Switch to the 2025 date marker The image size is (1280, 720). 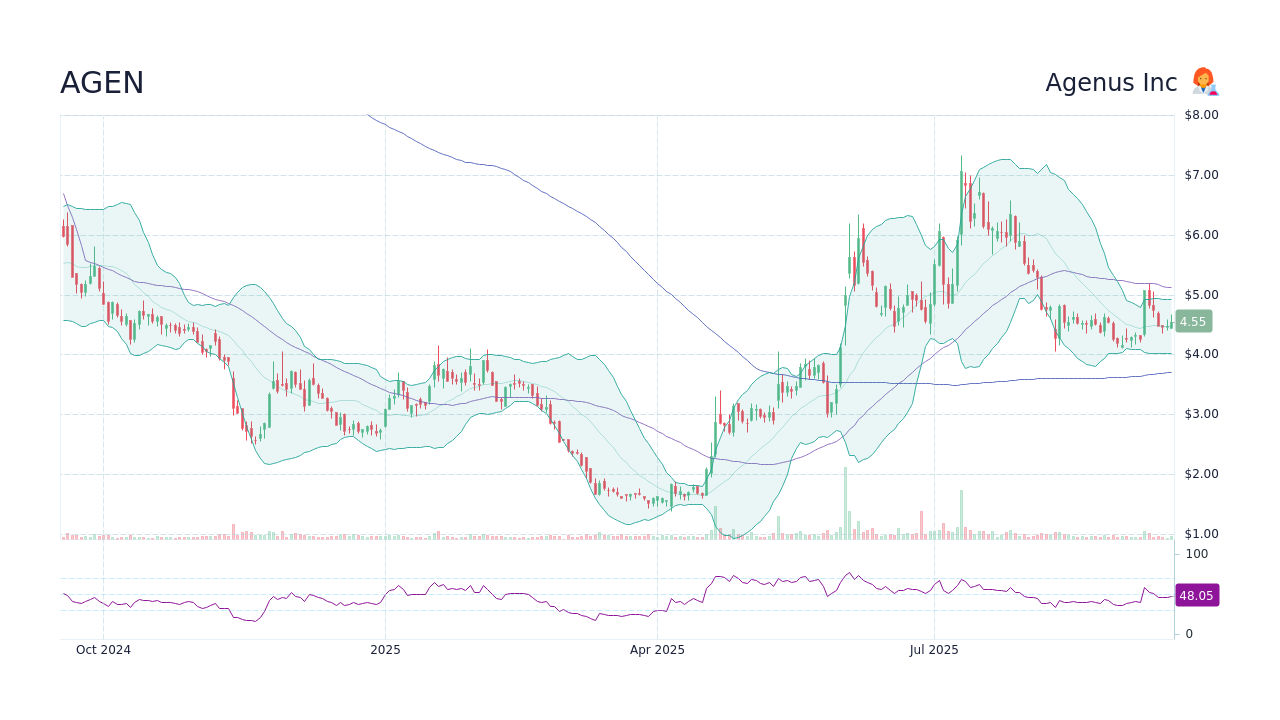[x=386, y=649]
